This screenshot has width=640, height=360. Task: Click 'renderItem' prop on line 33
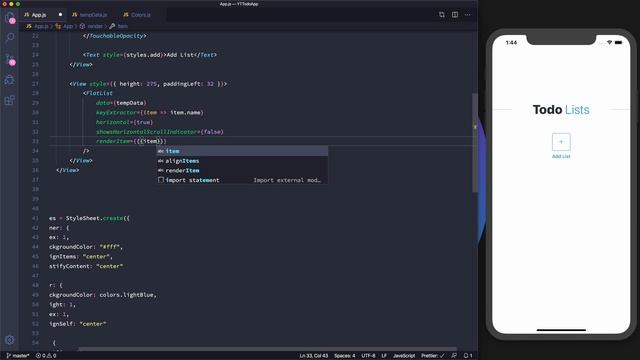[113, 141]
